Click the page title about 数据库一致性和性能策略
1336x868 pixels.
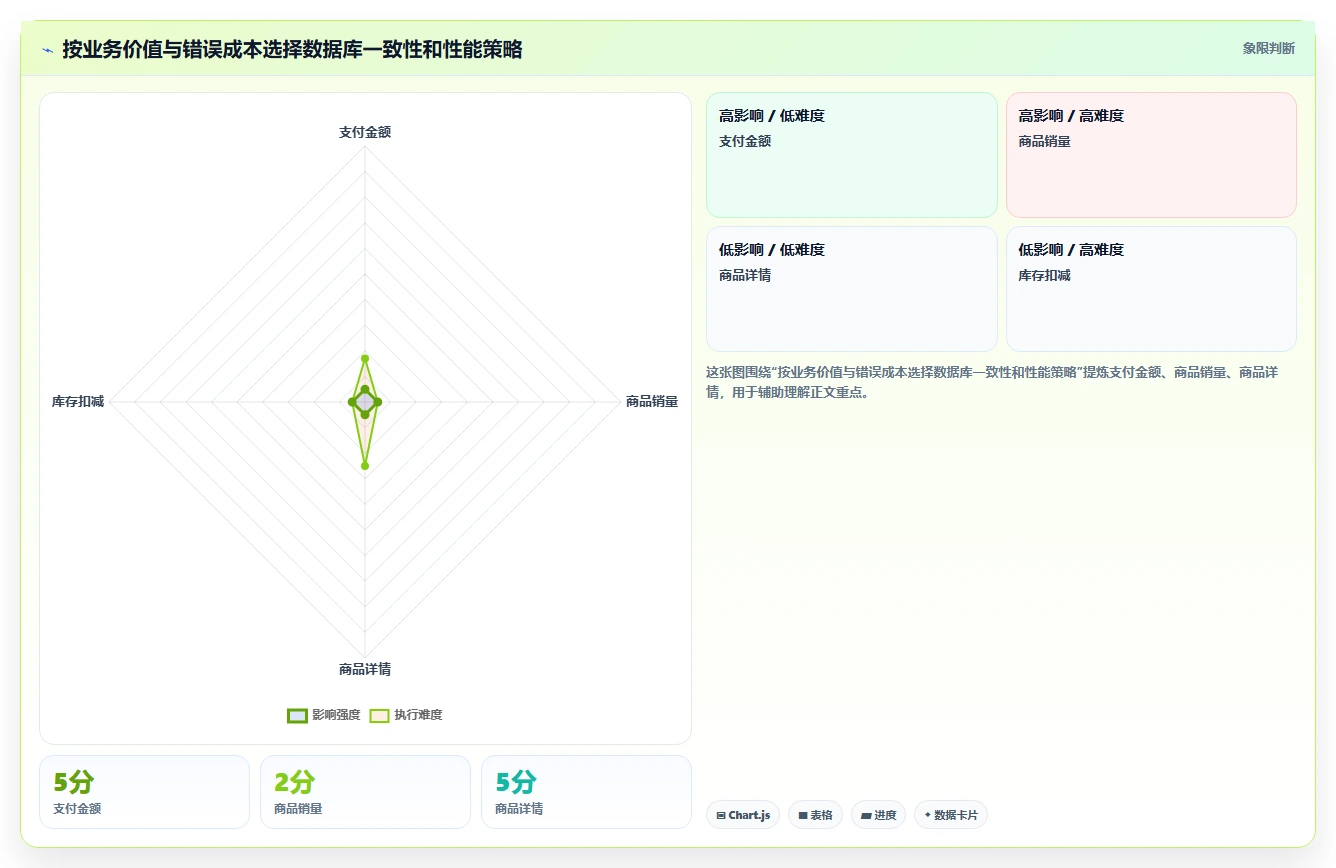(x=292, y=49)
